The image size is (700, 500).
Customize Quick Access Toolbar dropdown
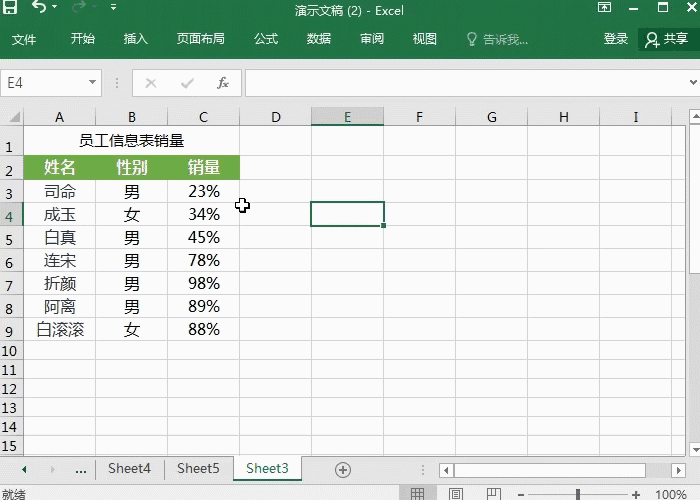113,7
